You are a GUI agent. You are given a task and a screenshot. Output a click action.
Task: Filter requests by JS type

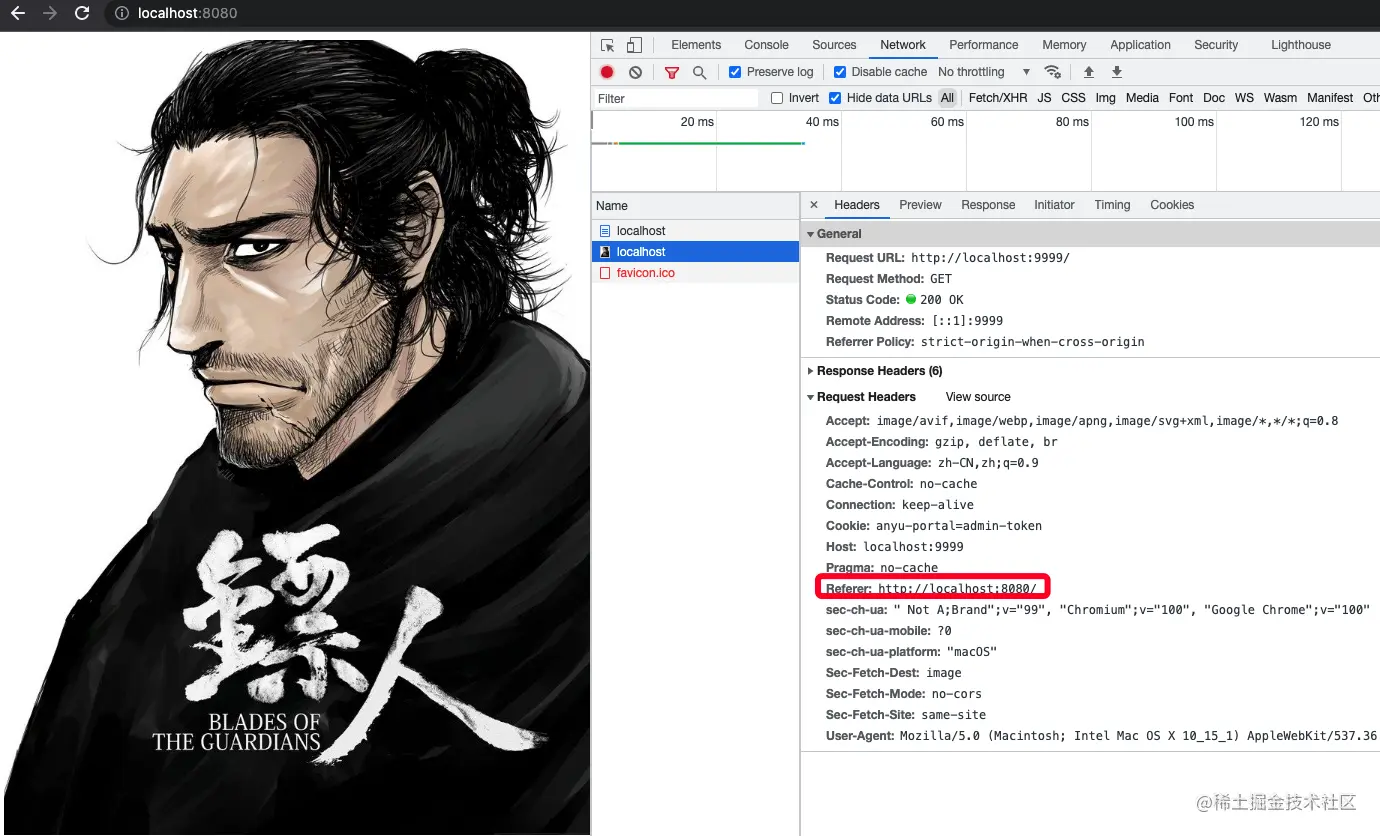point(1044,98)
